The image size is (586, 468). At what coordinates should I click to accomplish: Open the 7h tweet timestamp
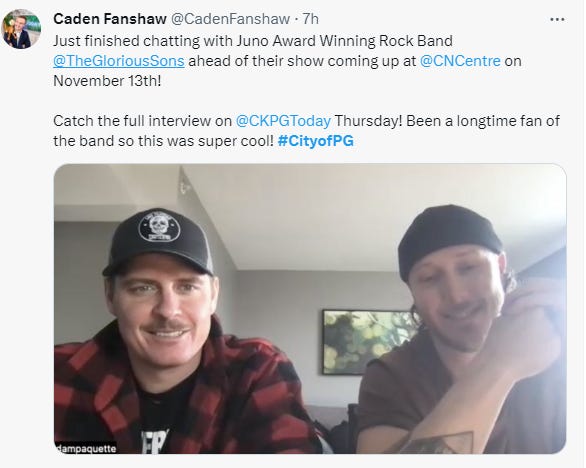[x=310, y=19]
